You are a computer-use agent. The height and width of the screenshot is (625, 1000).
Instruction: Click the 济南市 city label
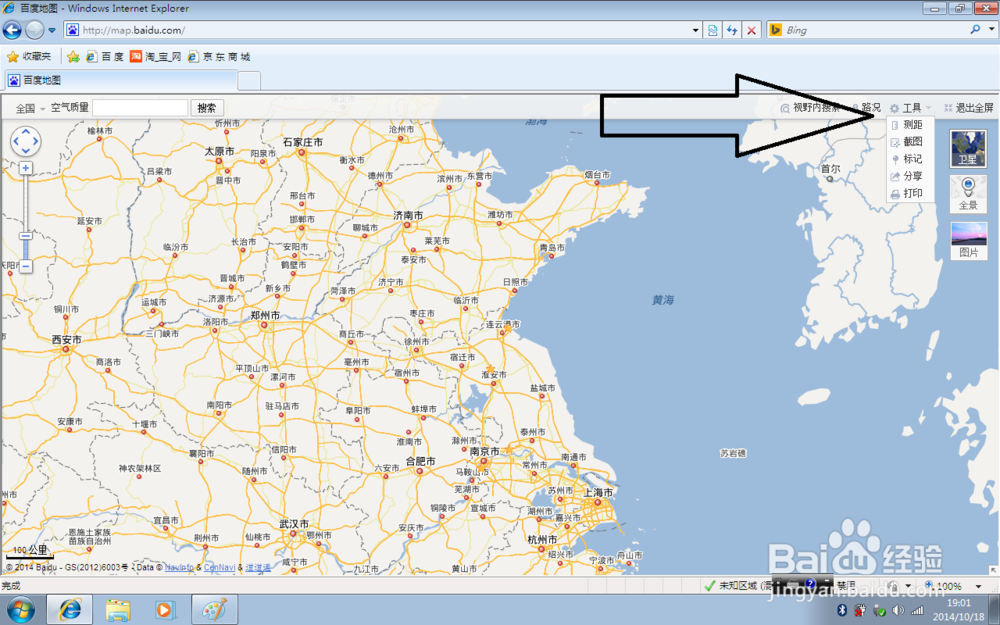coord(408,216)
